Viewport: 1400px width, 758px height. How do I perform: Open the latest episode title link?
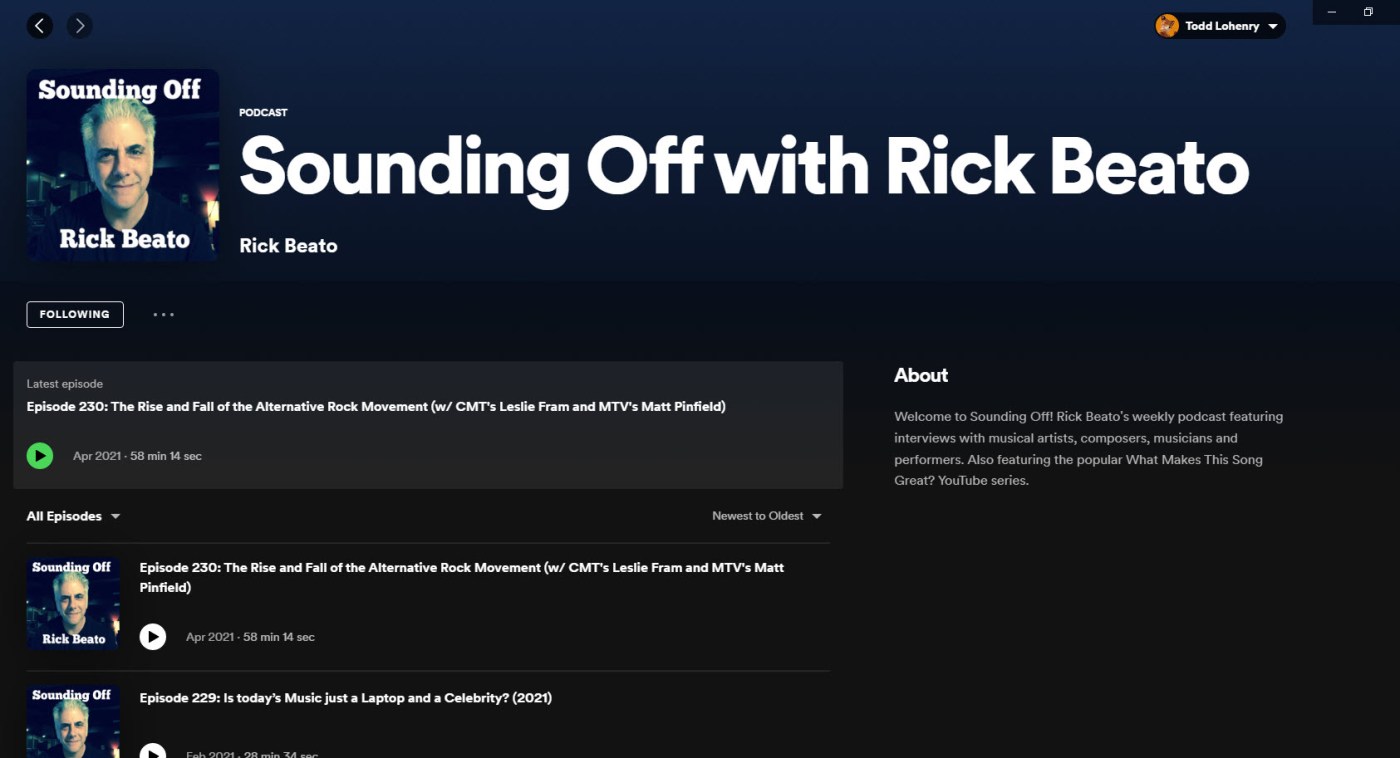coord(376,407)
